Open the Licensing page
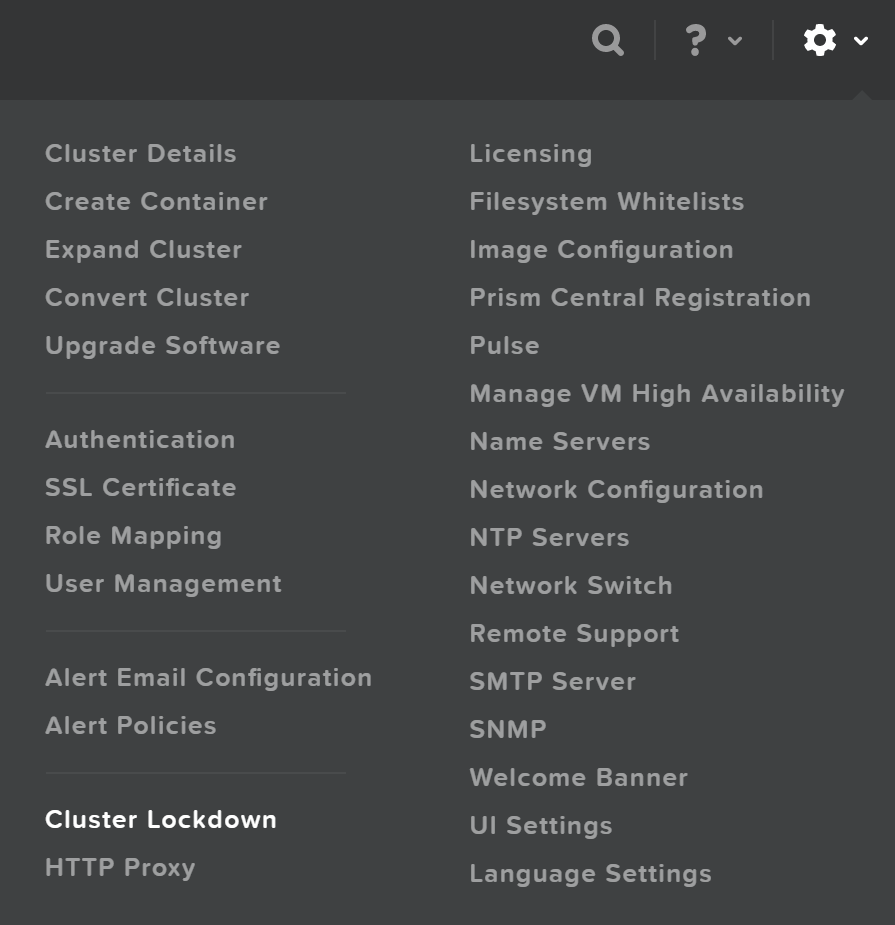Viewport: 895px width, 925px height. (530, 153)
